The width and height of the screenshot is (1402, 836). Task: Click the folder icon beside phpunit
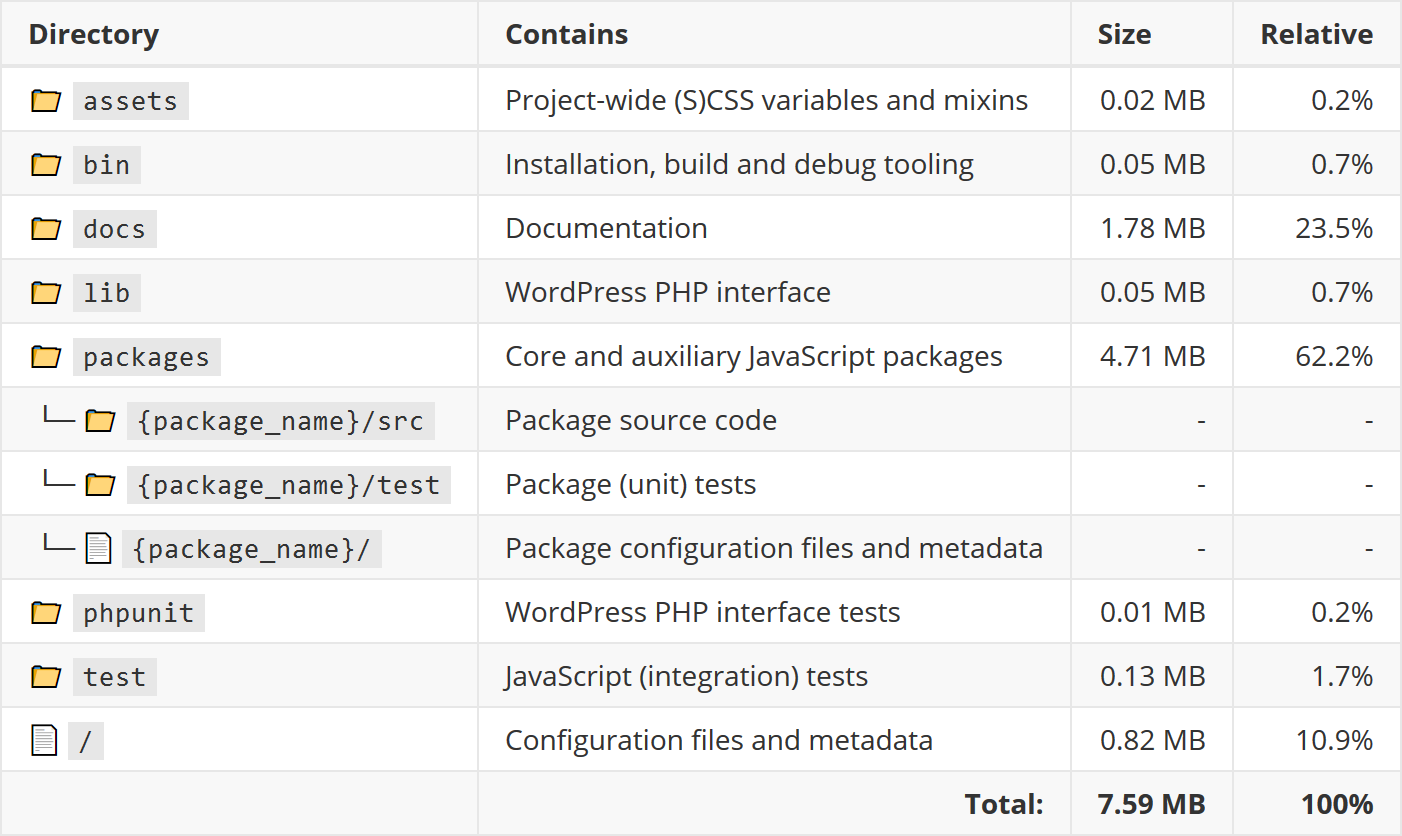(x=45, y=613)
